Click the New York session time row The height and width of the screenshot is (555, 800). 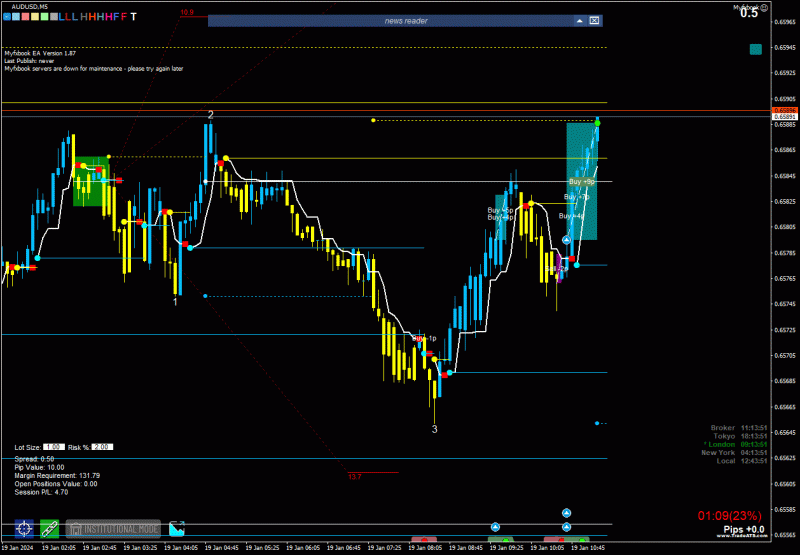click(735, 452)
